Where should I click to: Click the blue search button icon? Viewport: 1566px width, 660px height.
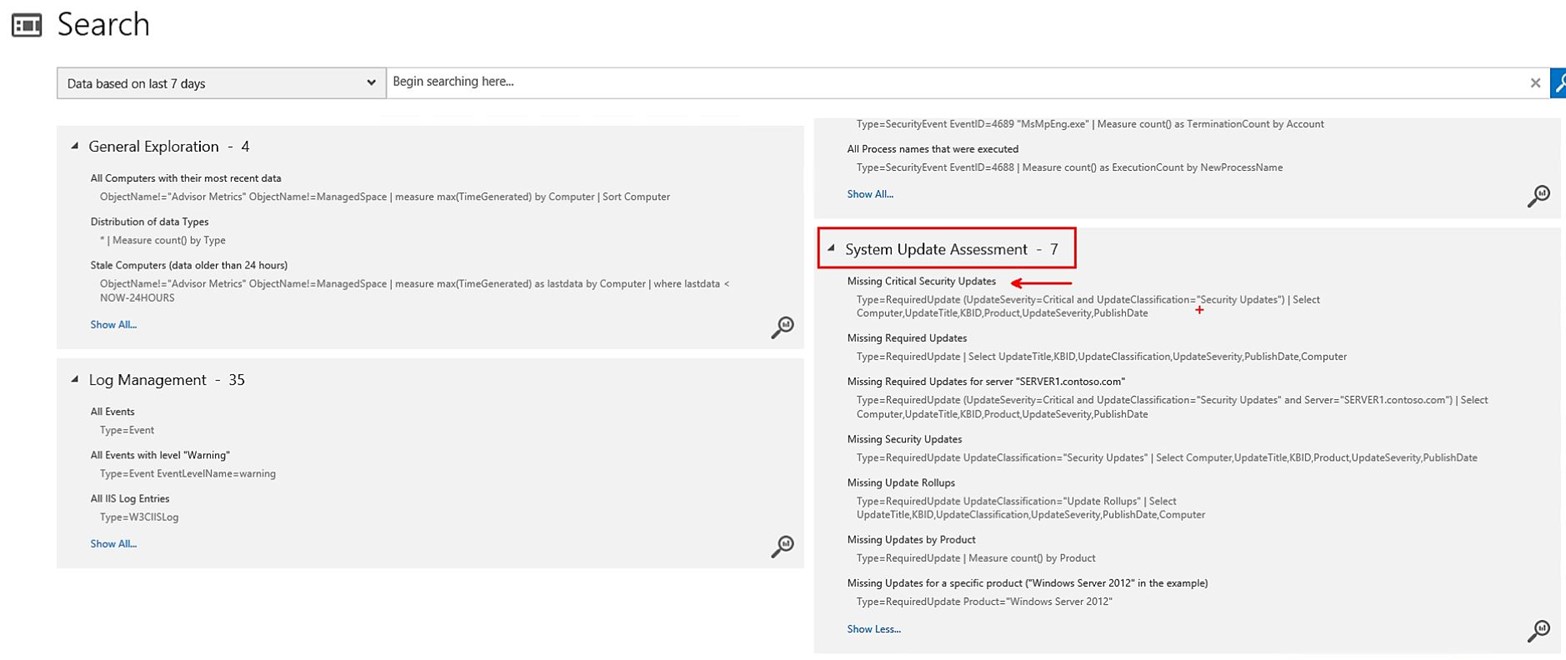click(1558, 83)
